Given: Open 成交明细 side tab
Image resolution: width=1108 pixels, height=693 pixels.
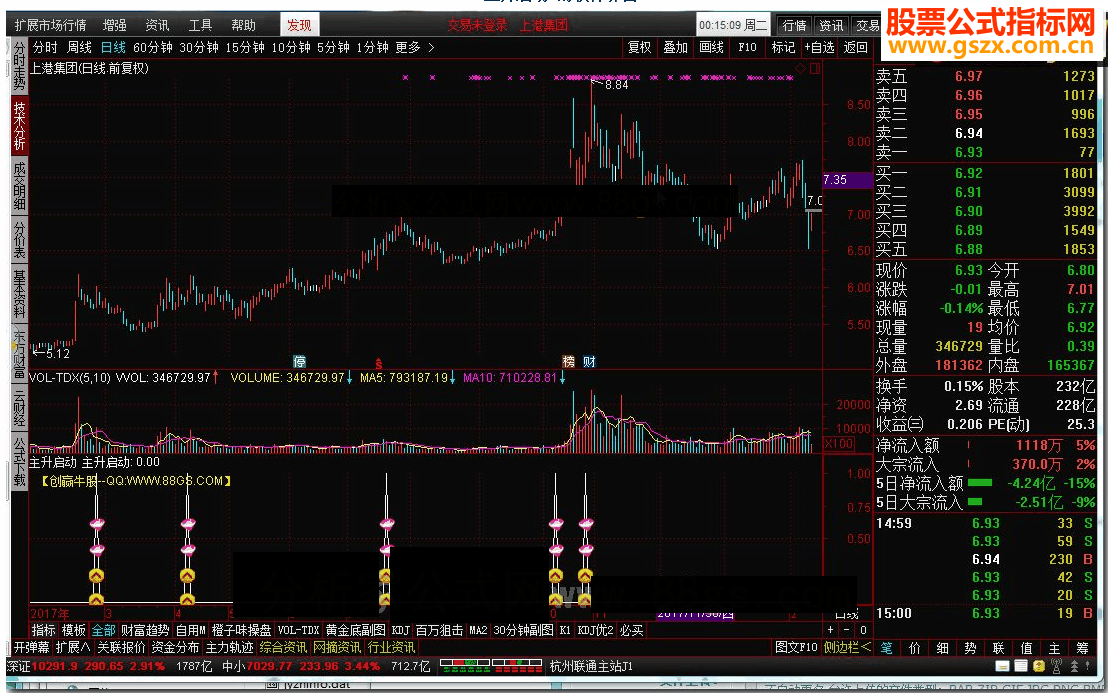Looking at the screenshot, I should click(19, 186).
